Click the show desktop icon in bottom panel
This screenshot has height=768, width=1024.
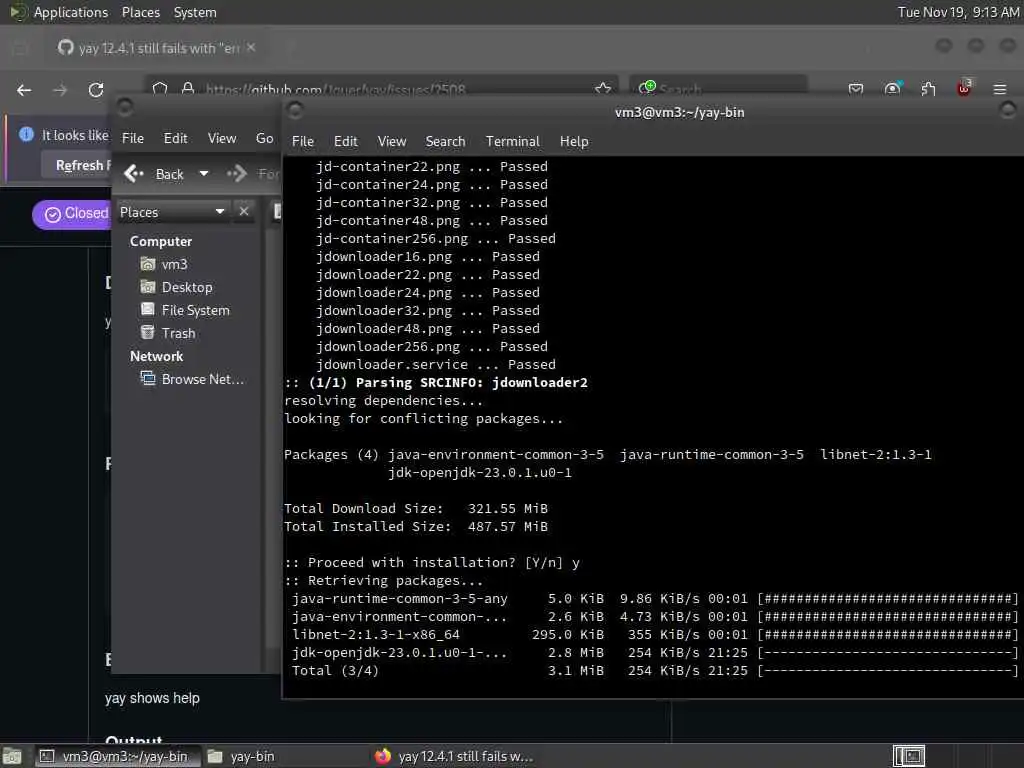[x=12, y=757]
